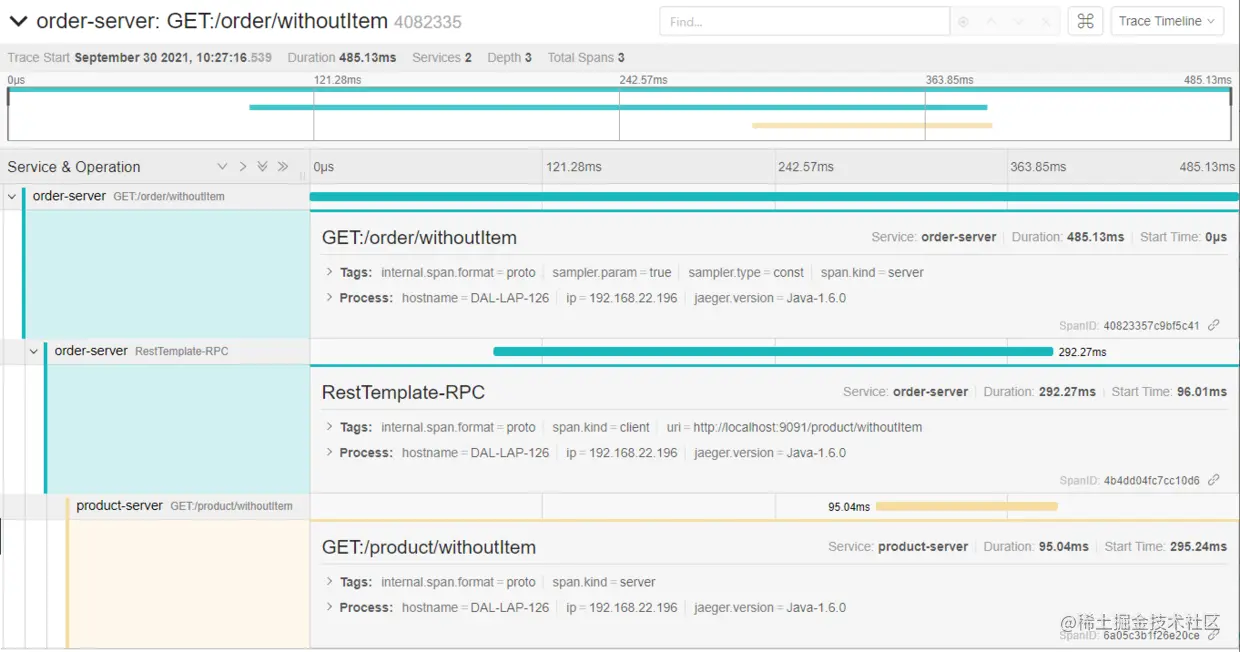Copy link for SpanID 4b4dd04fc7cc10d6
The image size is (1240, 652).
point(1214,481)
